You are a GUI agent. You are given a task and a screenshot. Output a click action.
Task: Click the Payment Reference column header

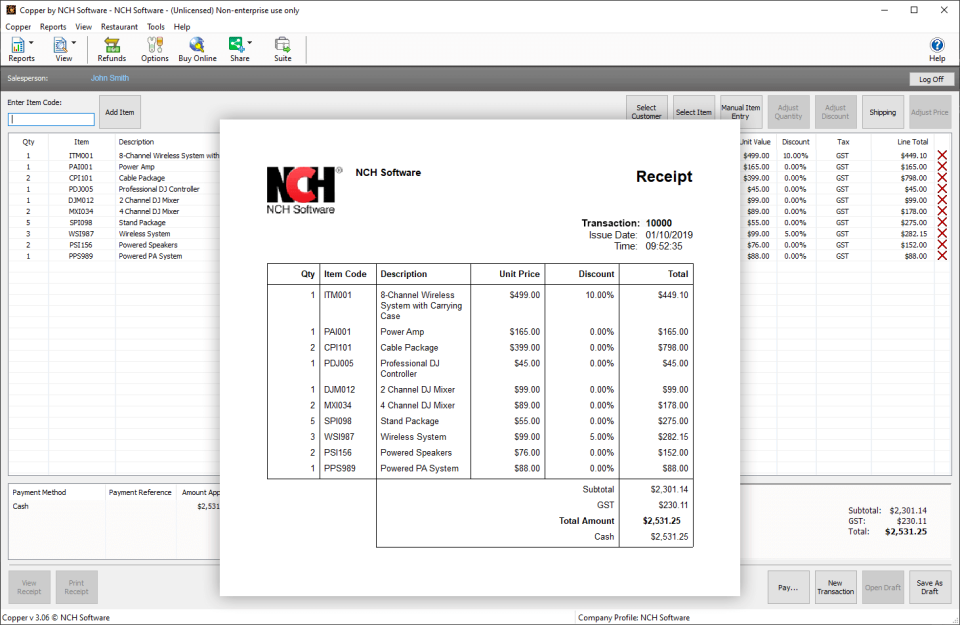[x=140, y=492]
